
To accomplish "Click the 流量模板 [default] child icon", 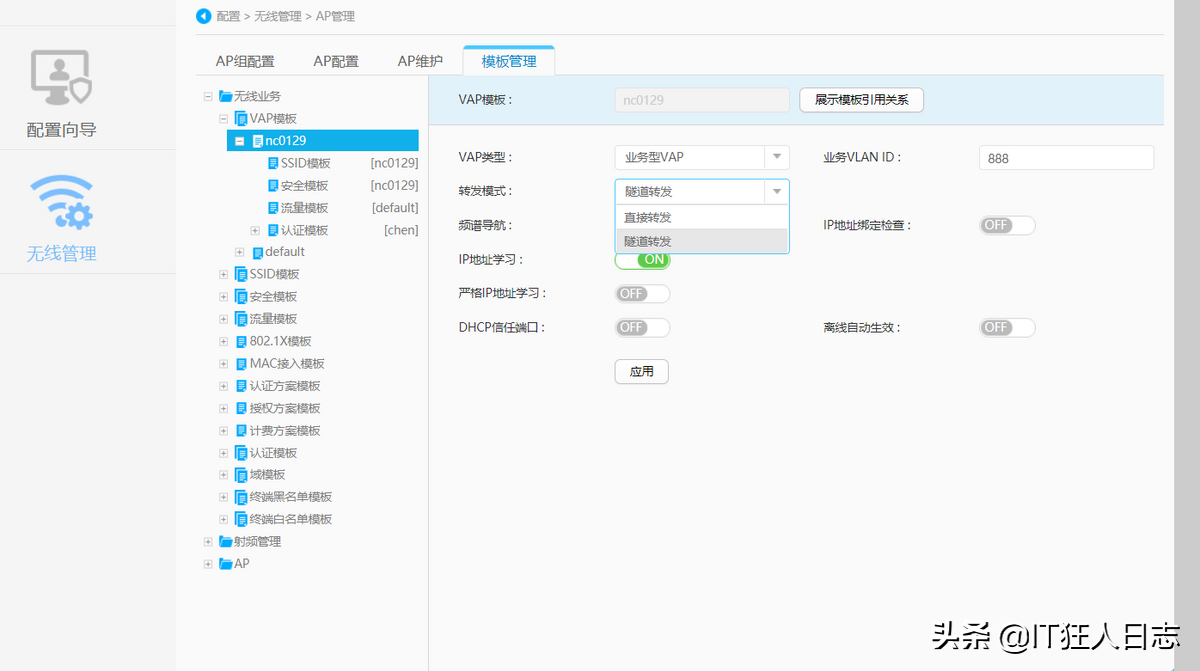I will coord(273,208).
